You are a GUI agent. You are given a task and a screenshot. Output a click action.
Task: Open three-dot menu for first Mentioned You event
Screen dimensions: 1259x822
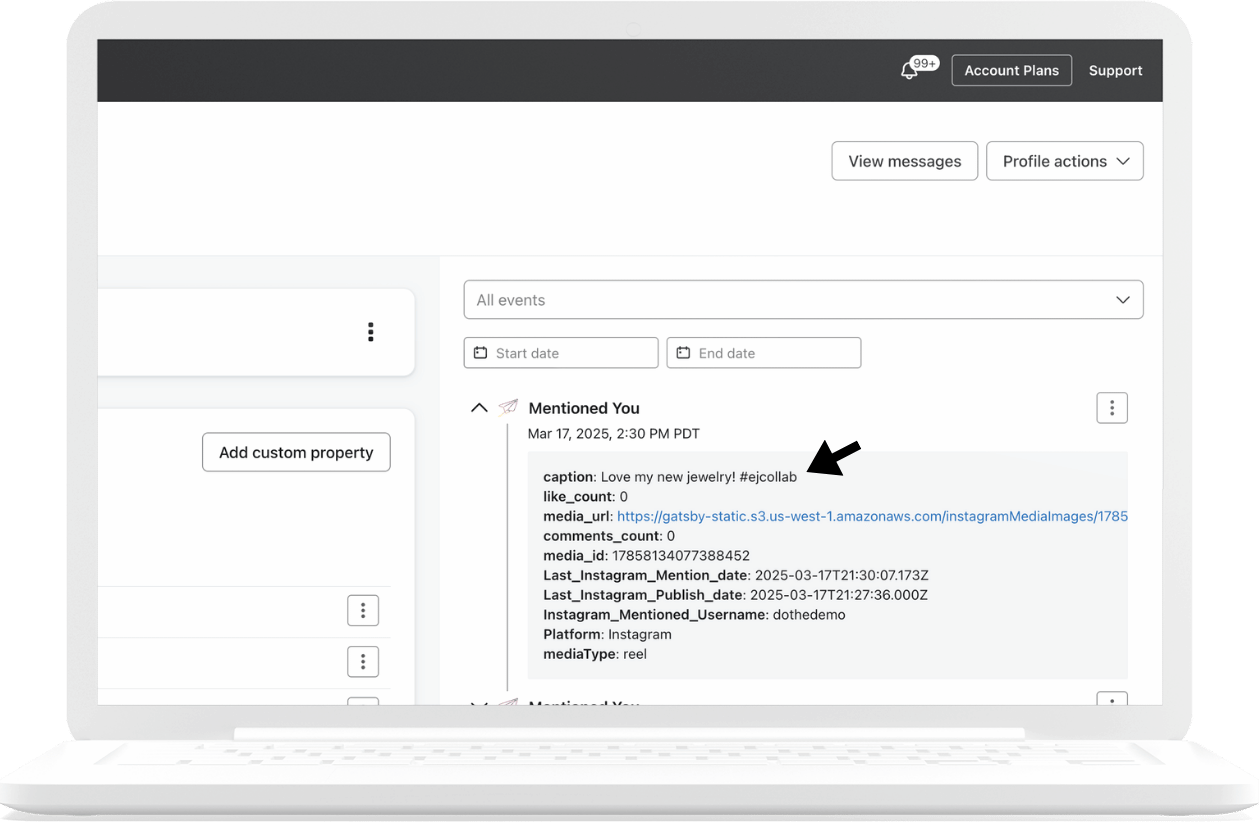pos(1112,408)
